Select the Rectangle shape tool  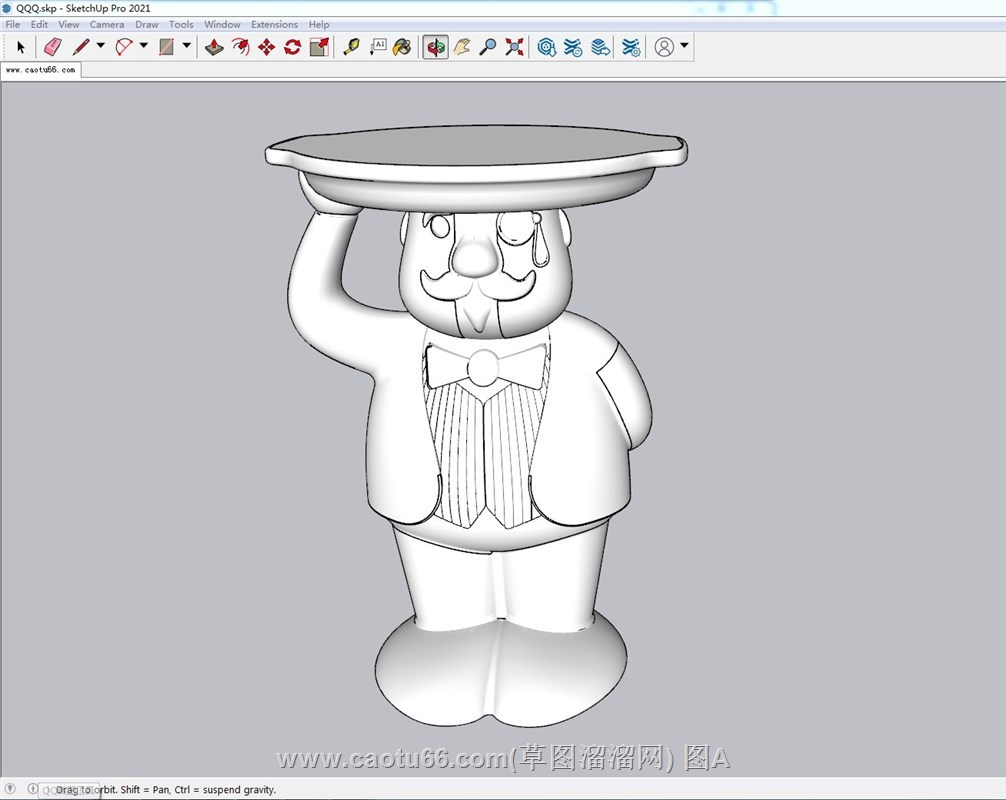[x=167, y=47]
